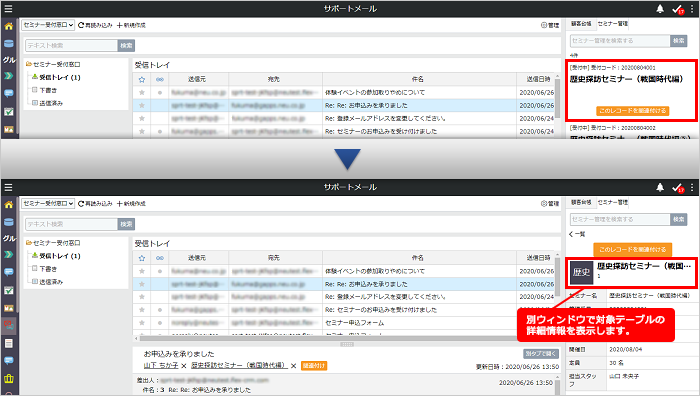Screen dimensions: 700x396
Task: Click the database sidebar icon in upper screenshot
Action: pyautogui.click(x=8, y=43)
